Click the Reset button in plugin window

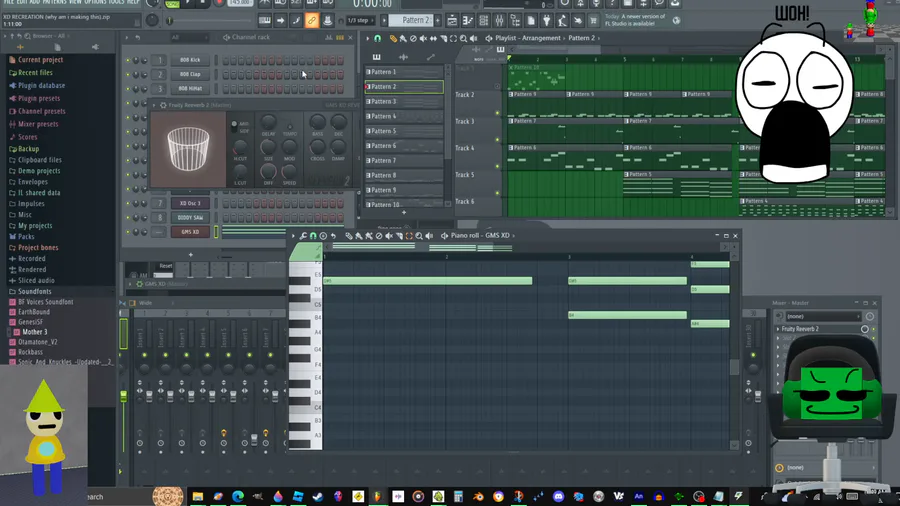166,266
